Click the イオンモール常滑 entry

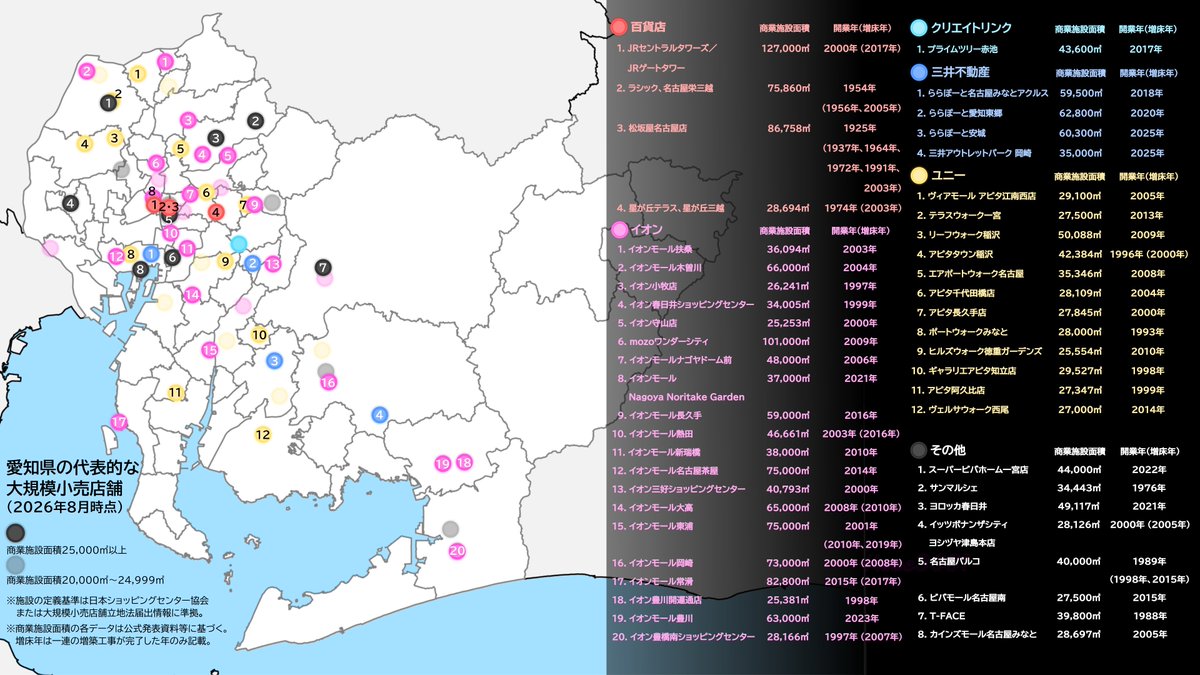coord(659,580)
